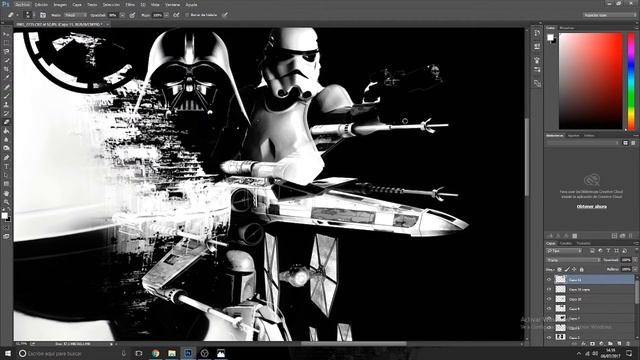Open the Flujo slider arrow in options bar
640x360 pixels.
point(167,15)
